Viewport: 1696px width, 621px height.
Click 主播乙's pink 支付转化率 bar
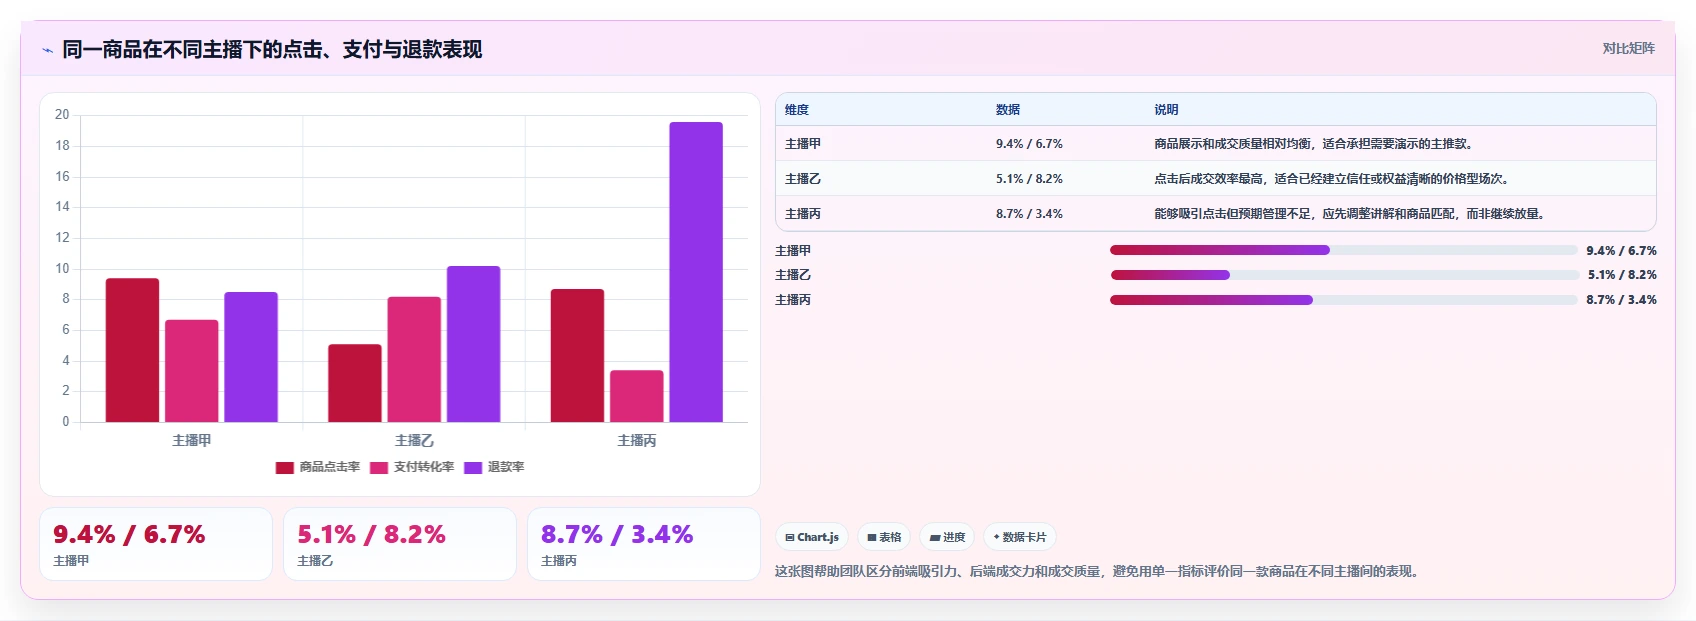[x=414, y=359]
